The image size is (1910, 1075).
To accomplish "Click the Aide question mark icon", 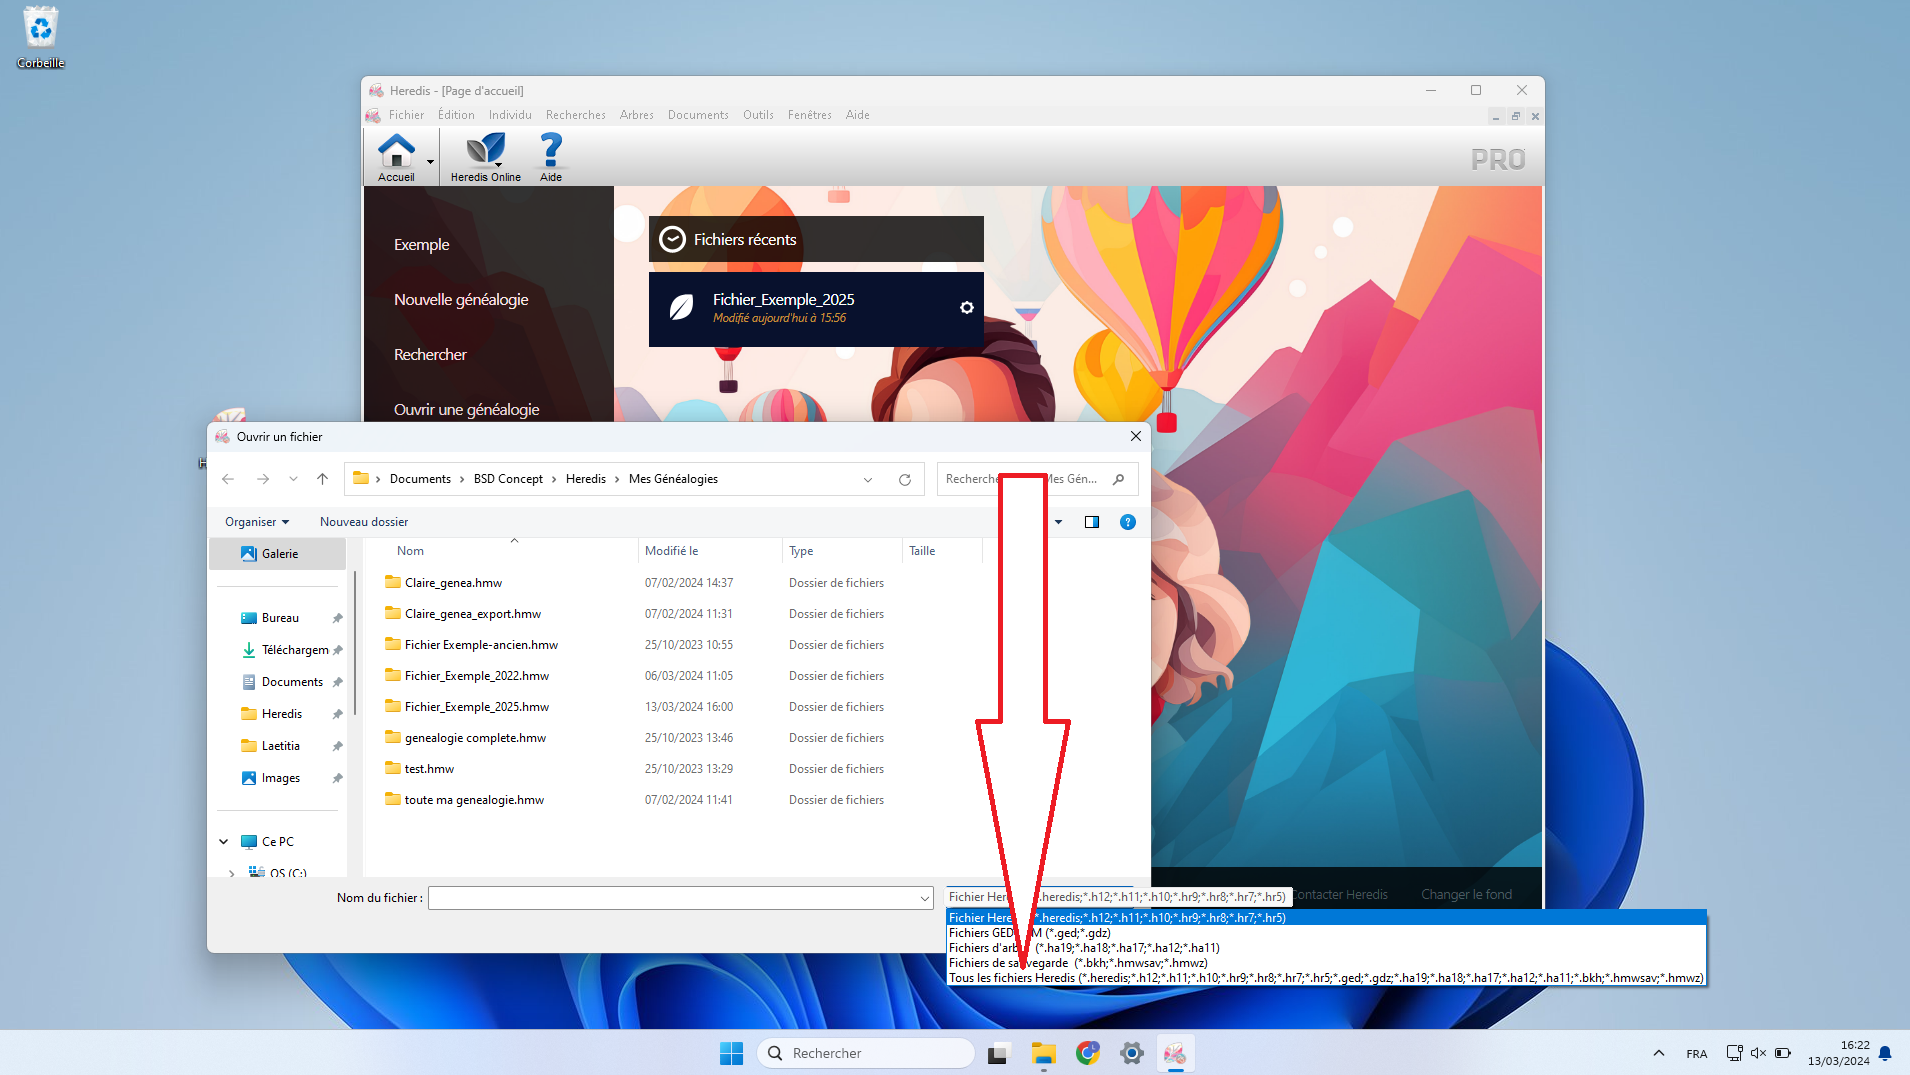I will click(x=550, y=152).
